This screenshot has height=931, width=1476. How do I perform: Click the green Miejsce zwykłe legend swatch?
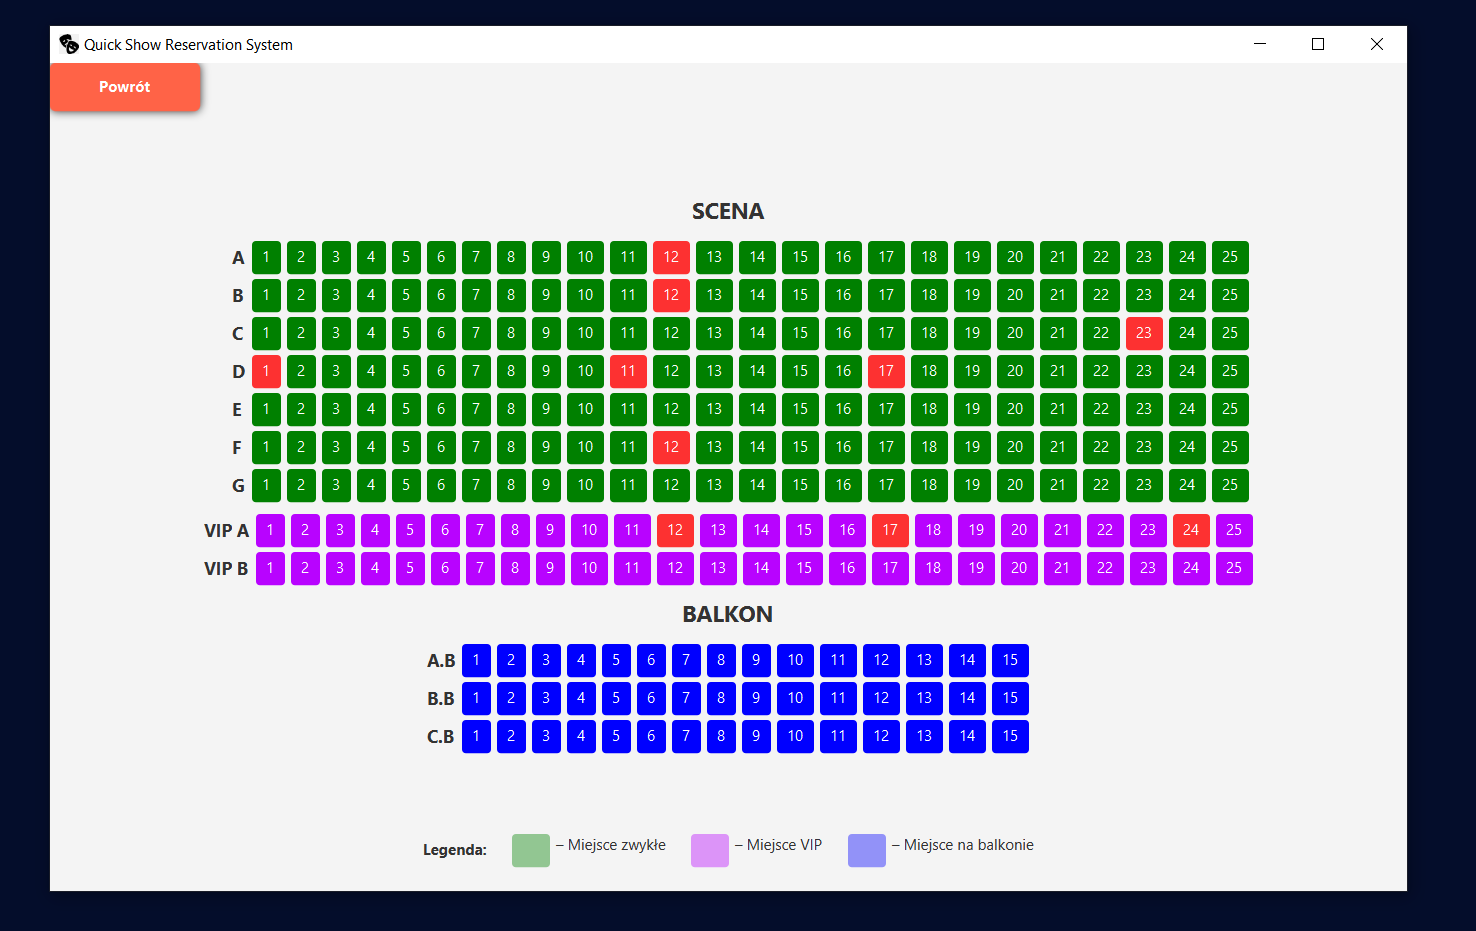pyautogui.click(x=531, y=850)
